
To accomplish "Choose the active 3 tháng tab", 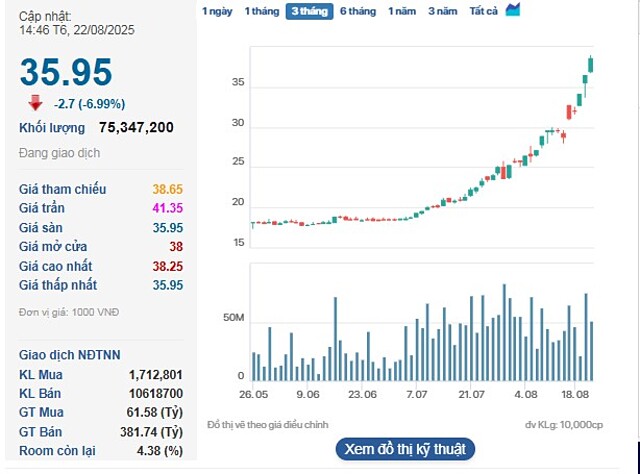I will [x=308, y=11].
